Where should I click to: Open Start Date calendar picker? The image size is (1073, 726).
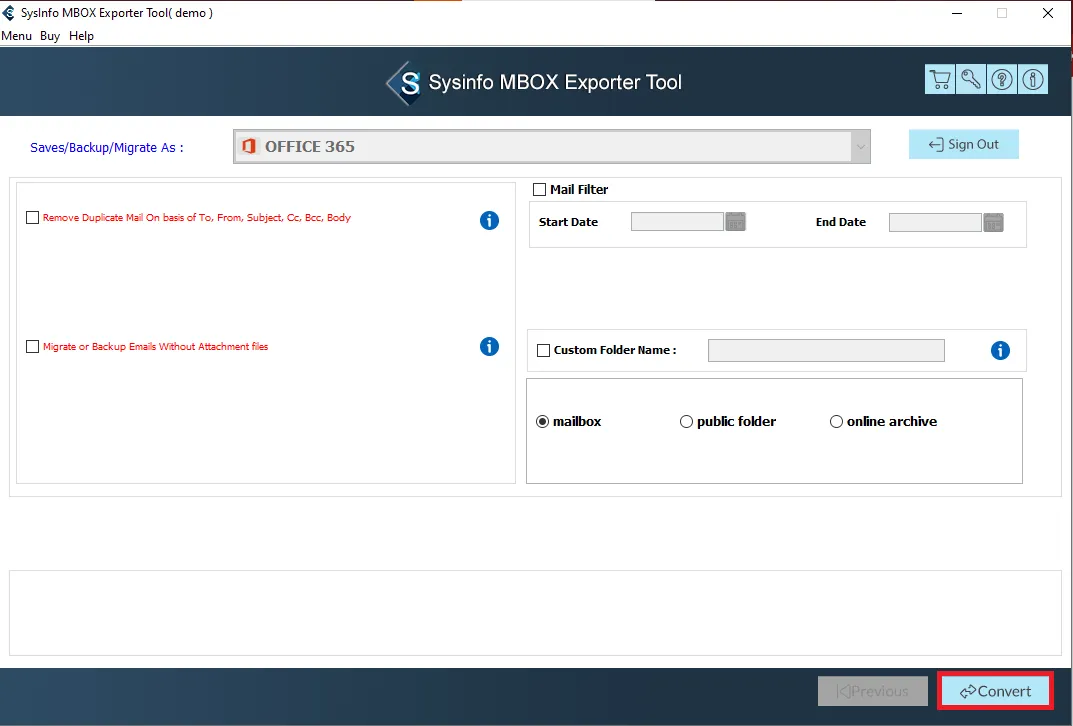pyautogui.click(x=736, y=222)
